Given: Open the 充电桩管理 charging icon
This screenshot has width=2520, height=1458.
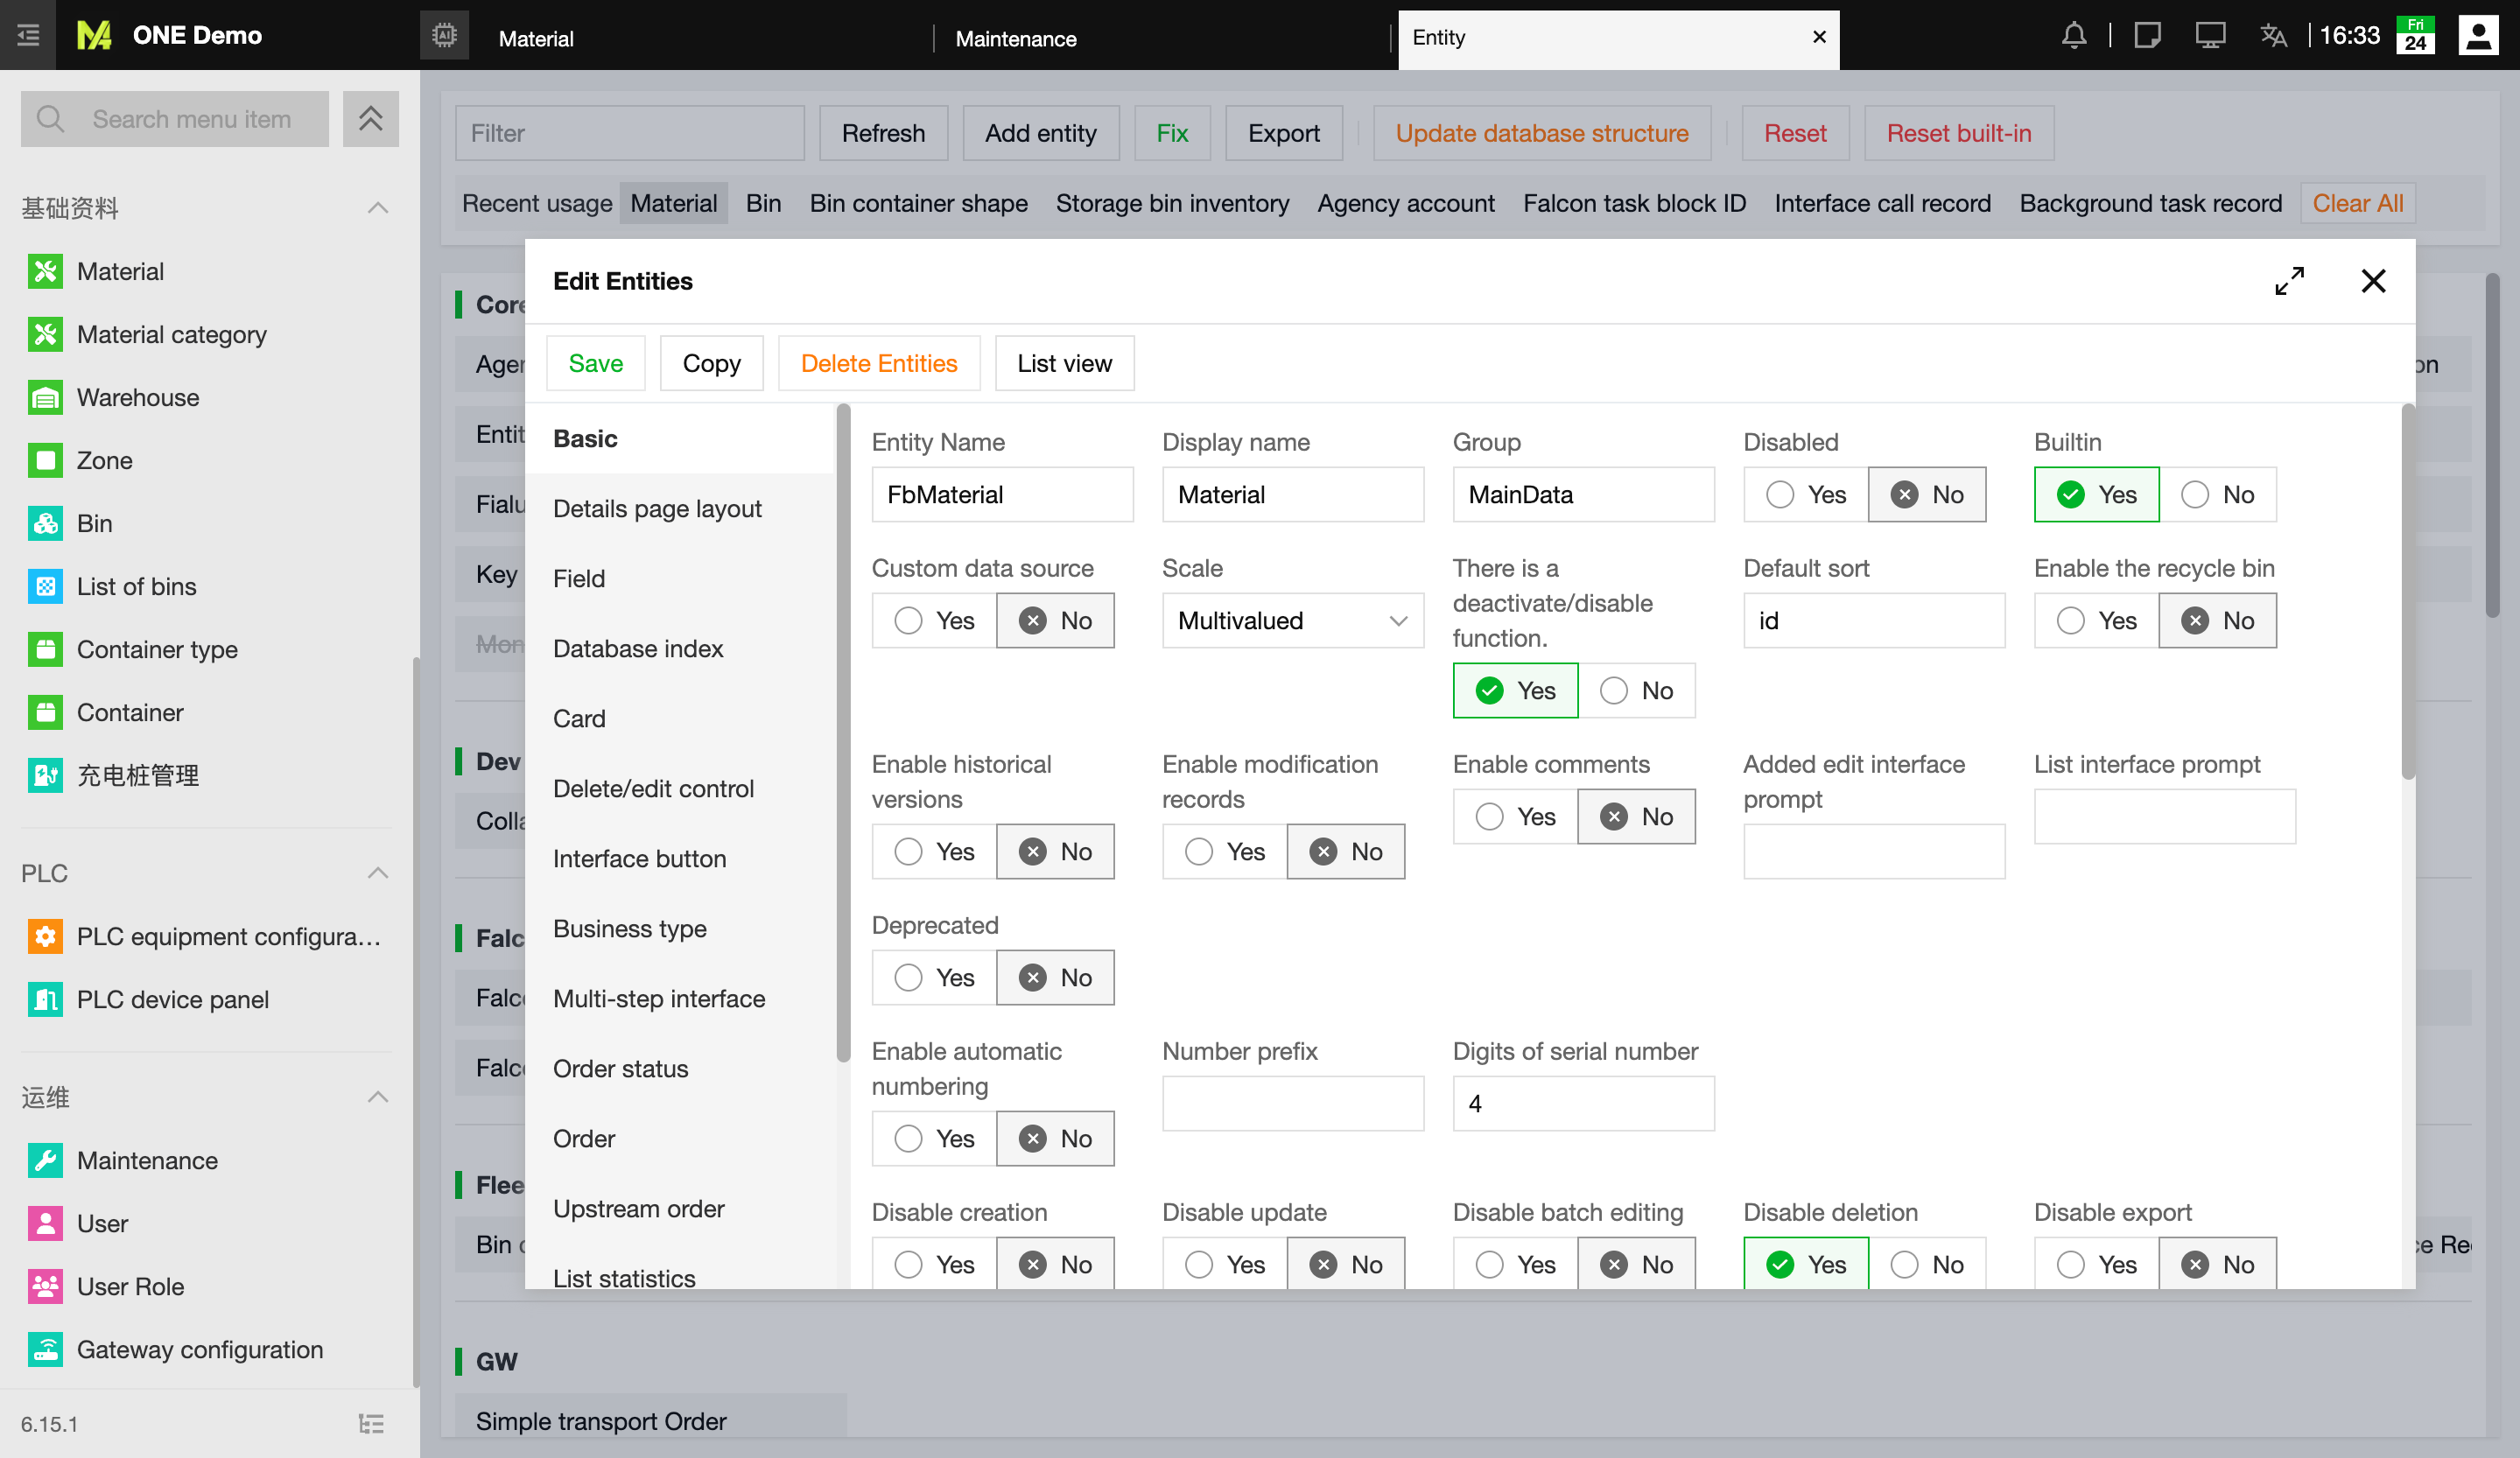Looking at the screenshot, I should click(45, 775).
